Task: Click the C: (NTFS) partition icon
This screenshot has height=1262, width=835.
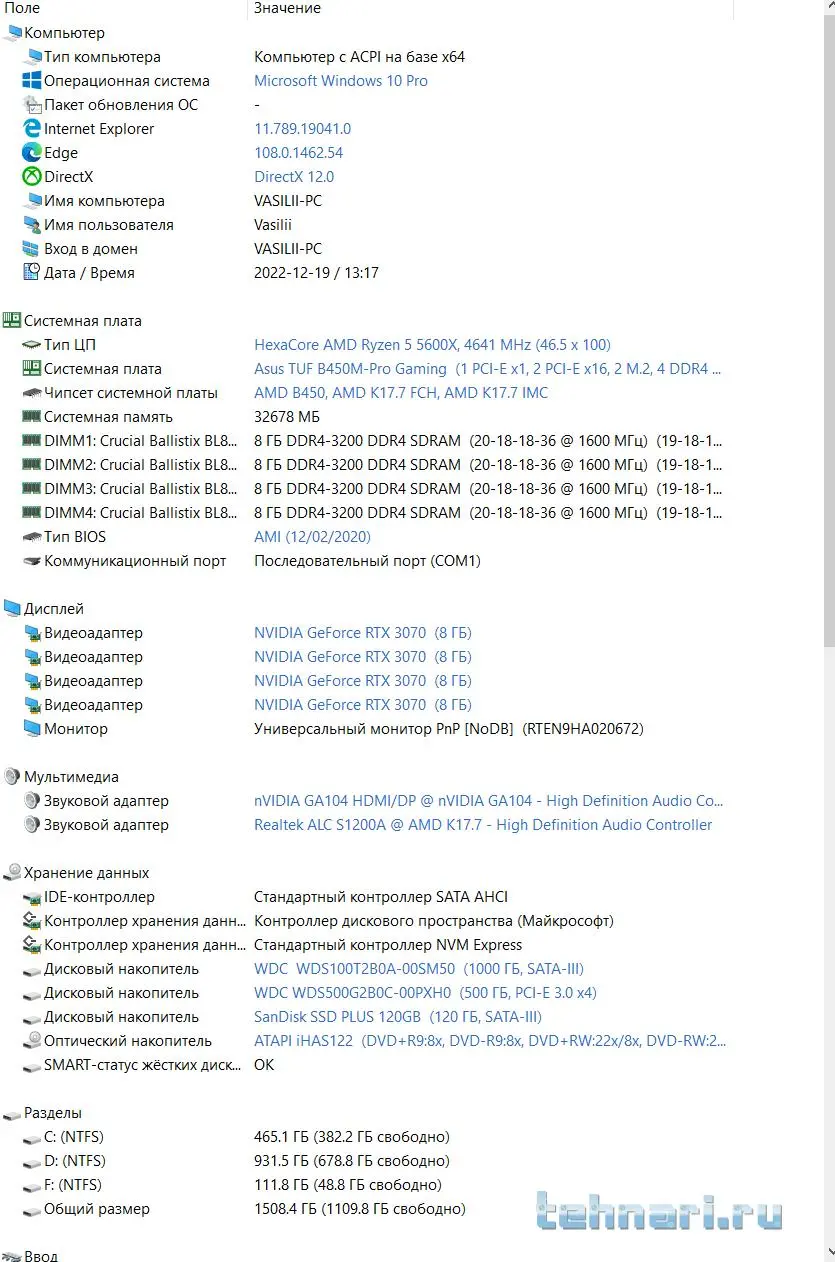Action: point(32,1137)
